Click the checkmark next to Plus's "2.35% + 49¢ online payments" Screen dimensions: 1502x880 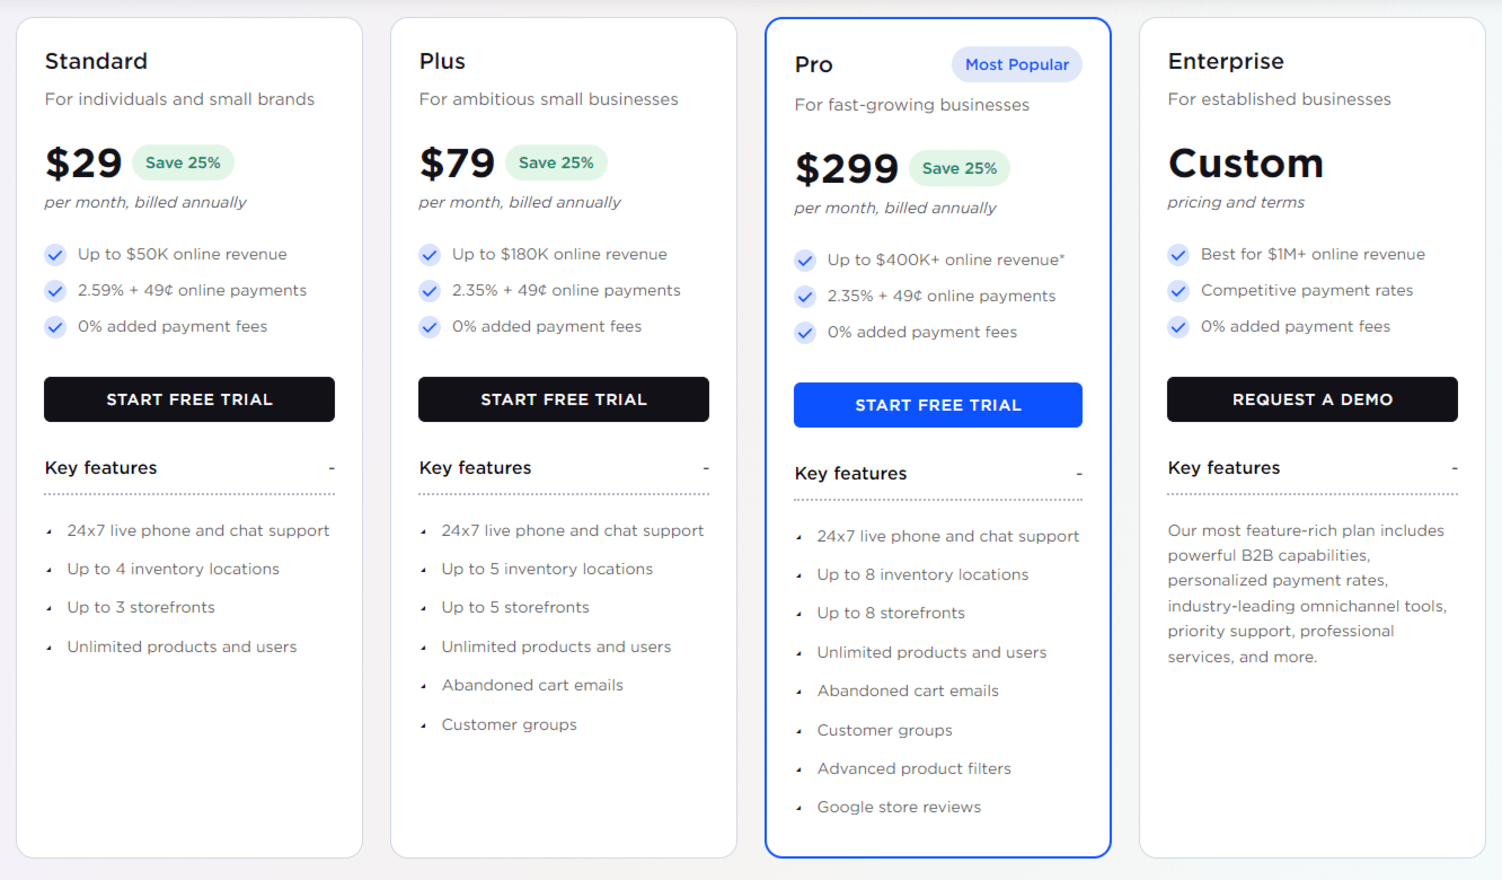[429, 291]
